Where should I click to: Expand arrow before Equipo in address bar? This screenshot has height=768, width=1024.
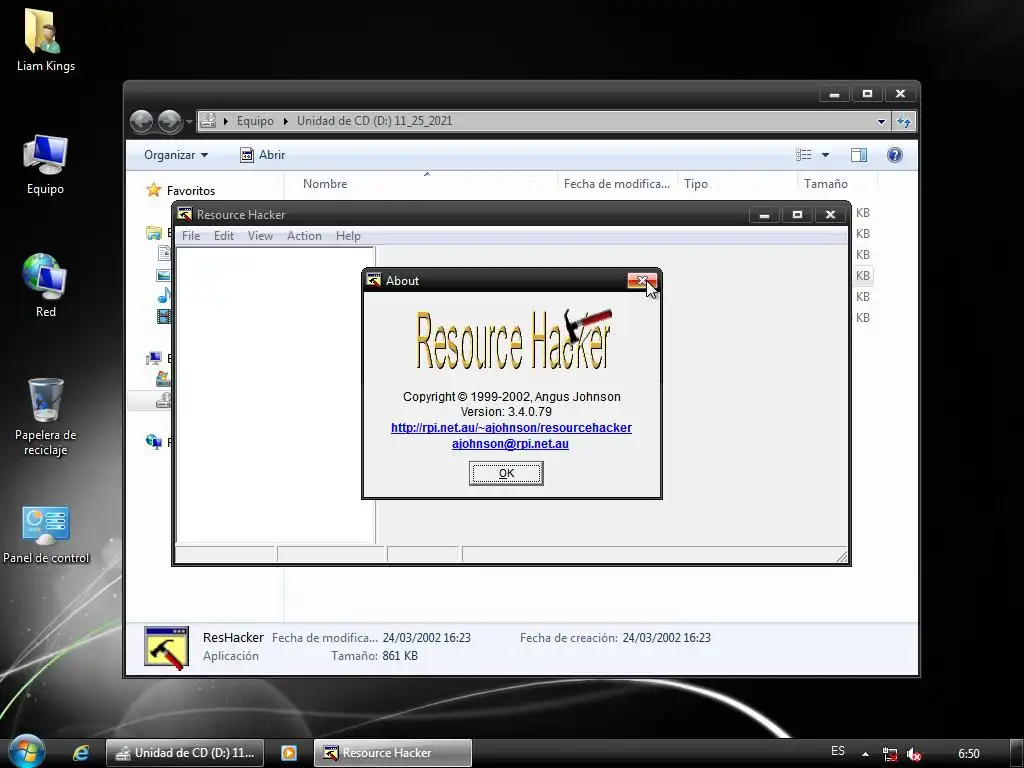tap(225, 121)
